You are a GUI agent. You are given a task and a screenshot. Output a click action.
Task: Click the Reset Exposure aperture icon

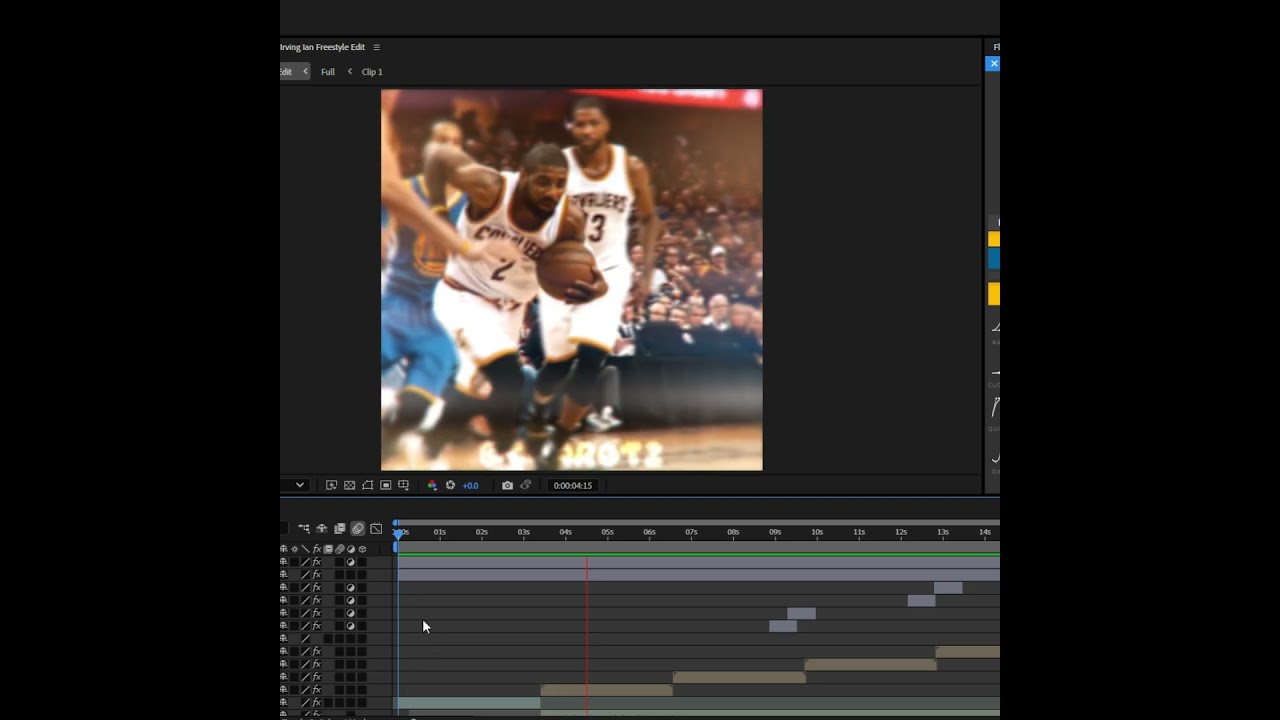(x=450, y=485)
